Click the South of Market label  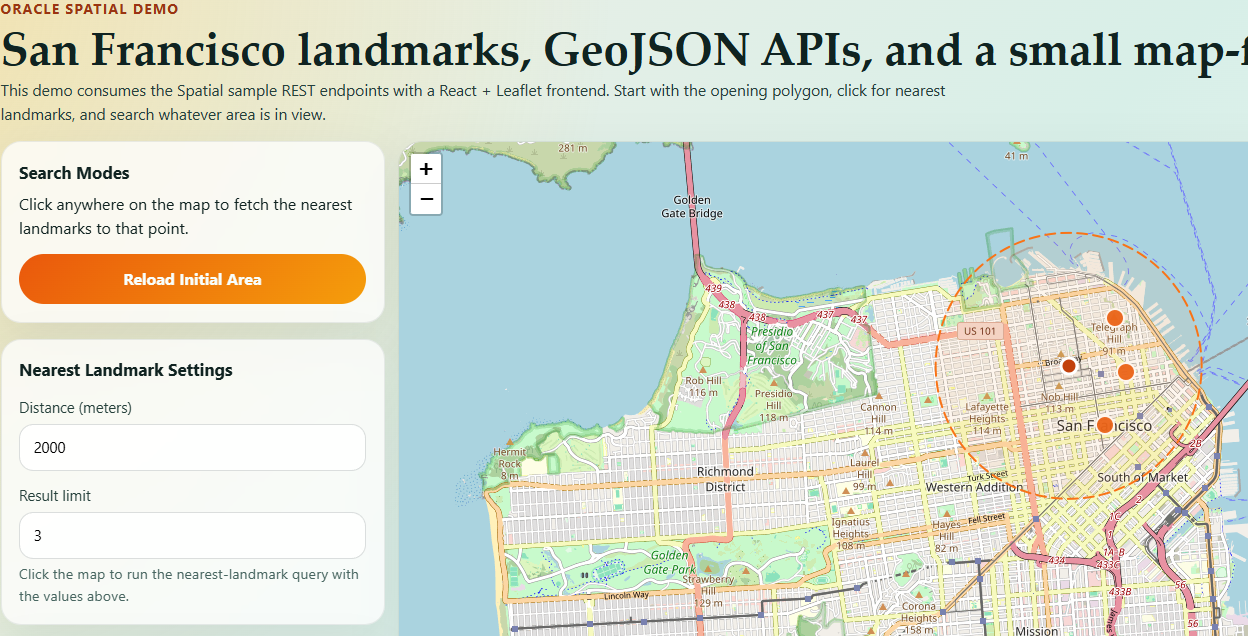[1142, 477]
